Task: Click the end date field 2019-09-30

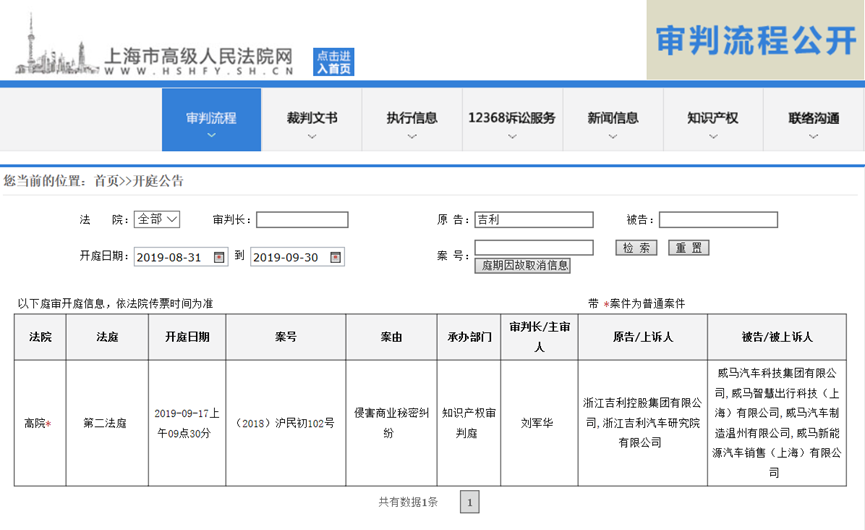Action: (x=297, y=257)
